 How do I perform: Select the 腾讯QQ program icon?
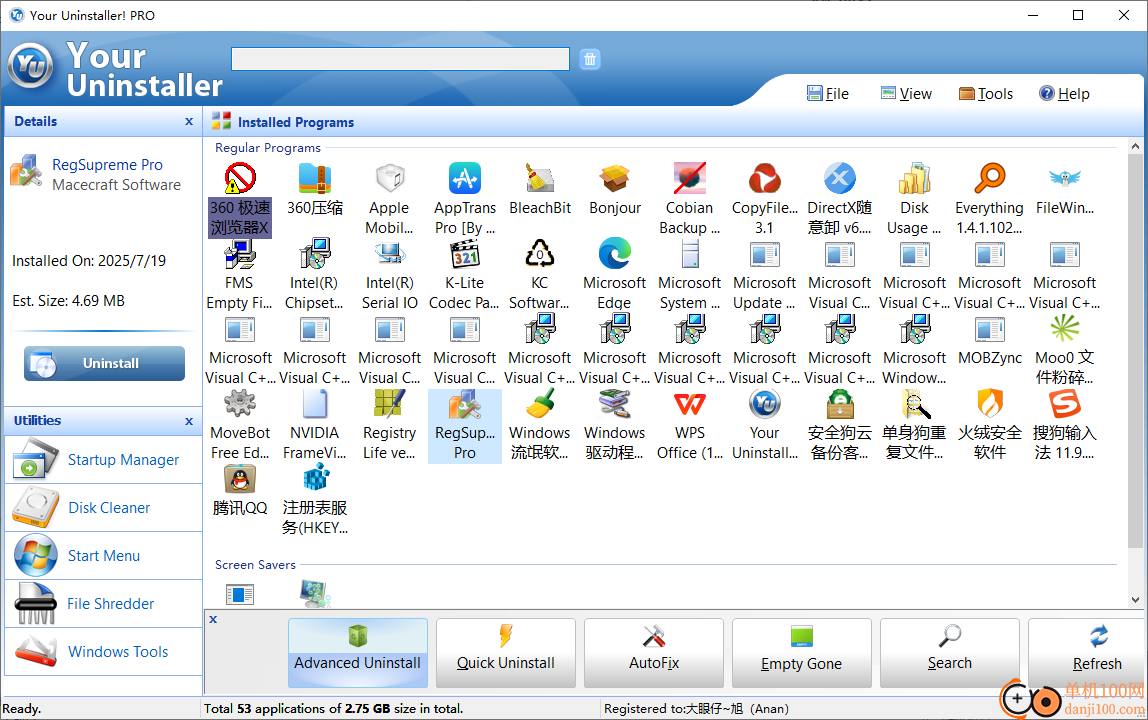coord(240,480)
